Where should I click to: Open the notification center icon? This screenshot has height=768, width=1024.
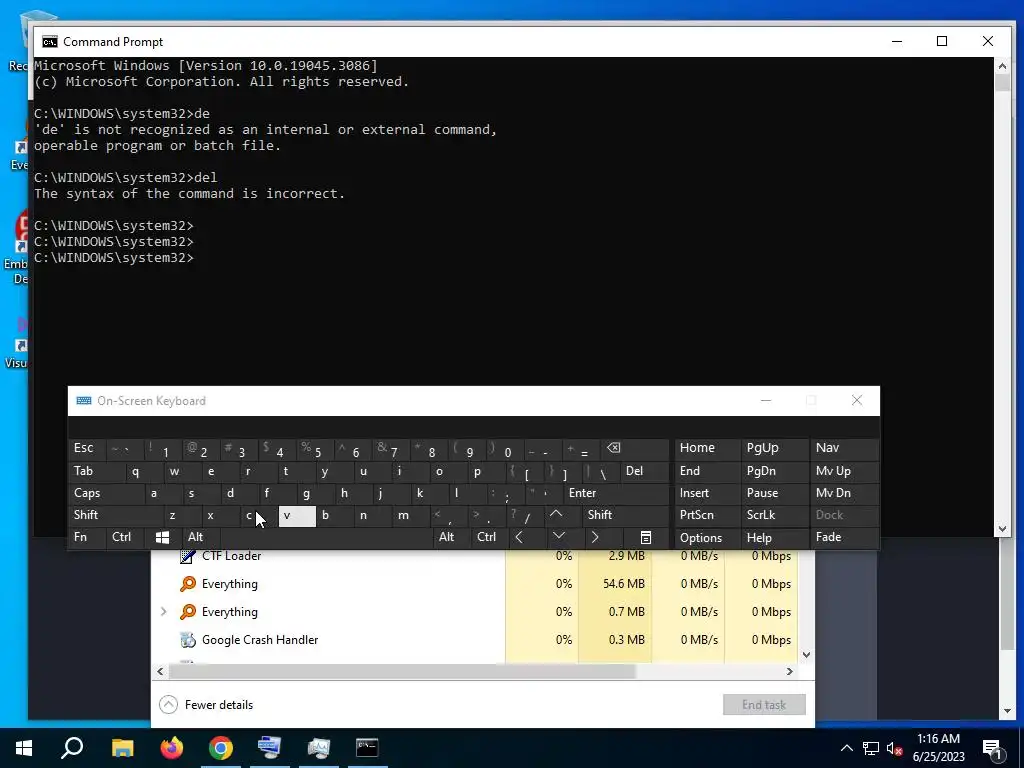tap(993, 748)
